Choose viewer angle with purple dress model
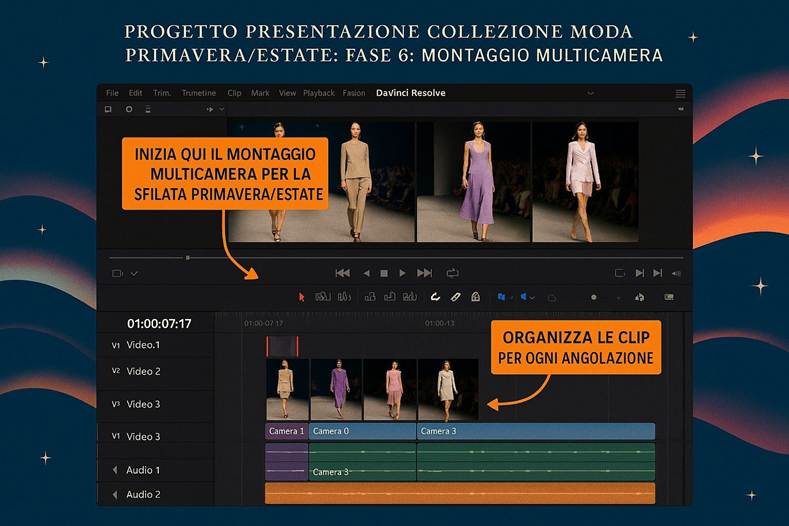This screenshot has width=789, height=526. [474, 181]
